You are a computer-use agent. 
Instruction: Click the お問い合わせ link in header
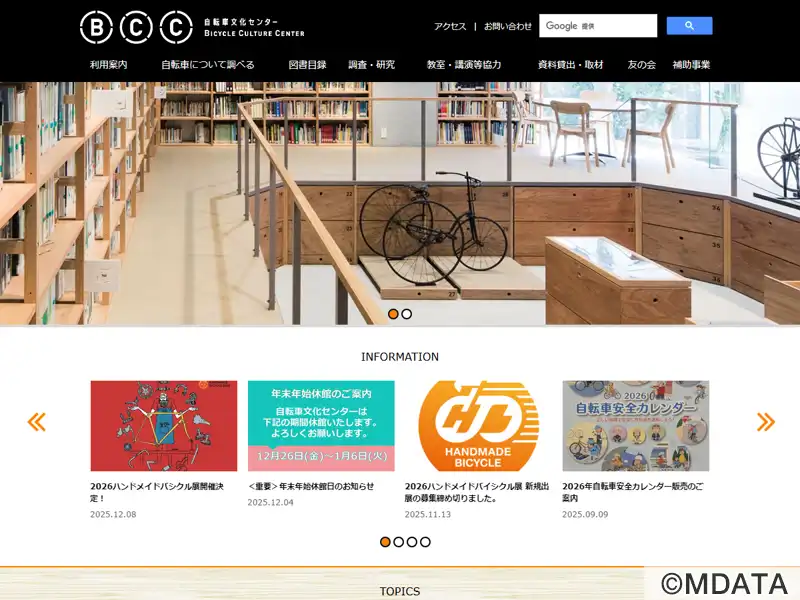pyautogui.click(x=508, y=27)
